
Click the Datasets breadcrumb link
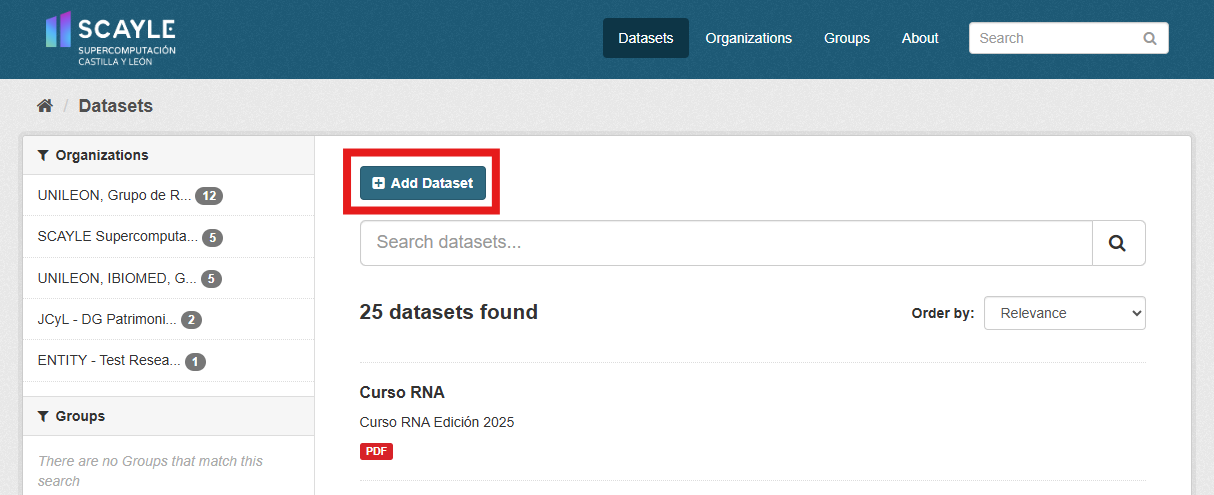click(116, 106)
